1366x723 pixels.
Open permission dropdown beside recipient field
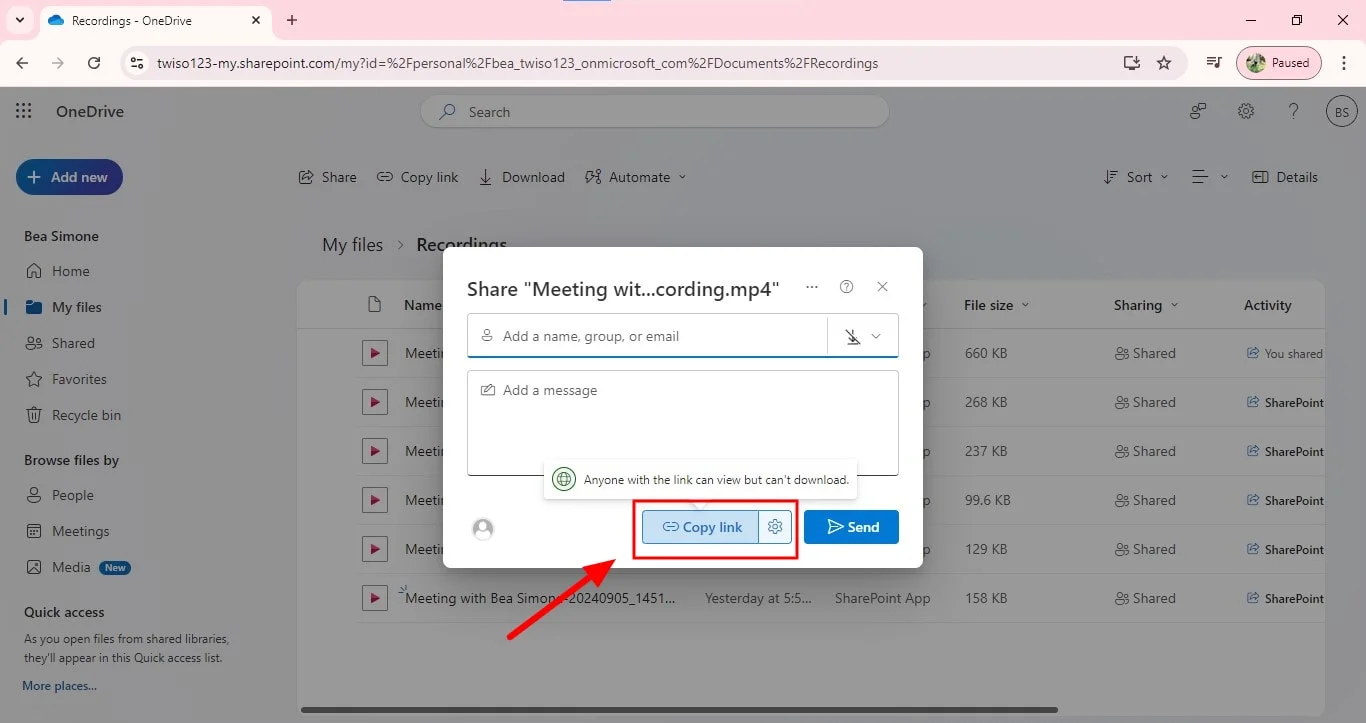pyautogui.click(x=863, y=336)
